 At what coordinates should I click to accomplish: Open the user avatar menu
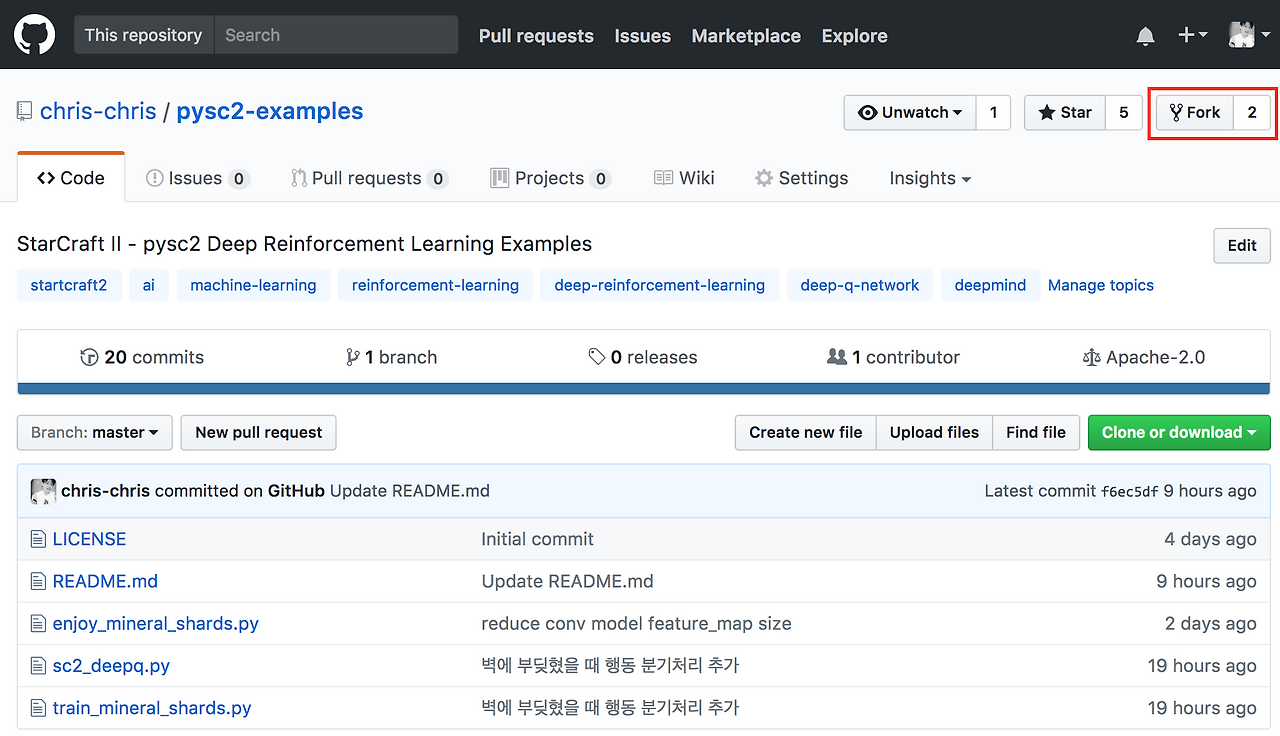pyautogui.click(x=1249, y=35)
